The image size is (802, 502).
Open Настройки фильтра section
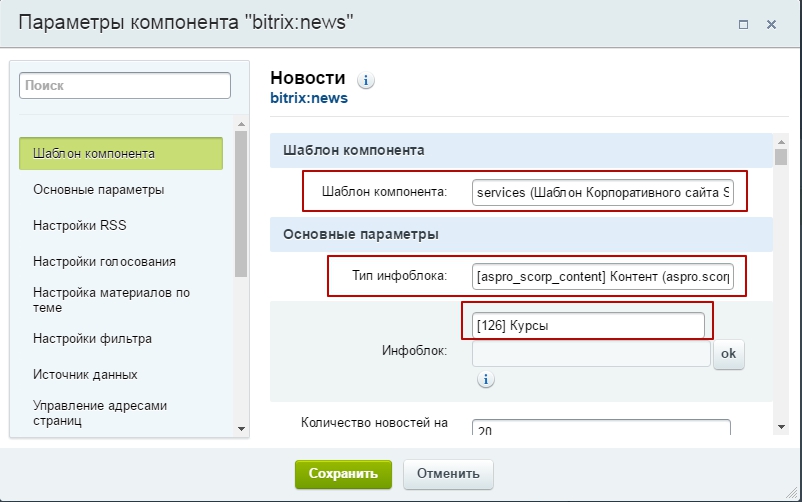click(93, 338)
